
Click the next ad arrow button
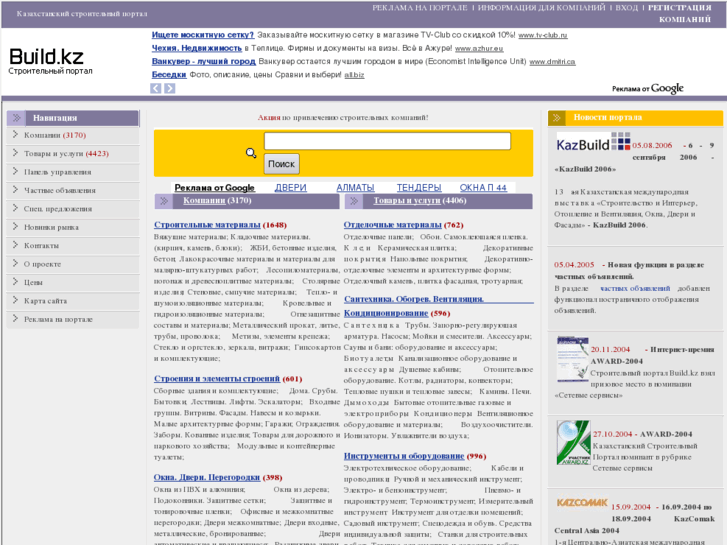(170, 88)
